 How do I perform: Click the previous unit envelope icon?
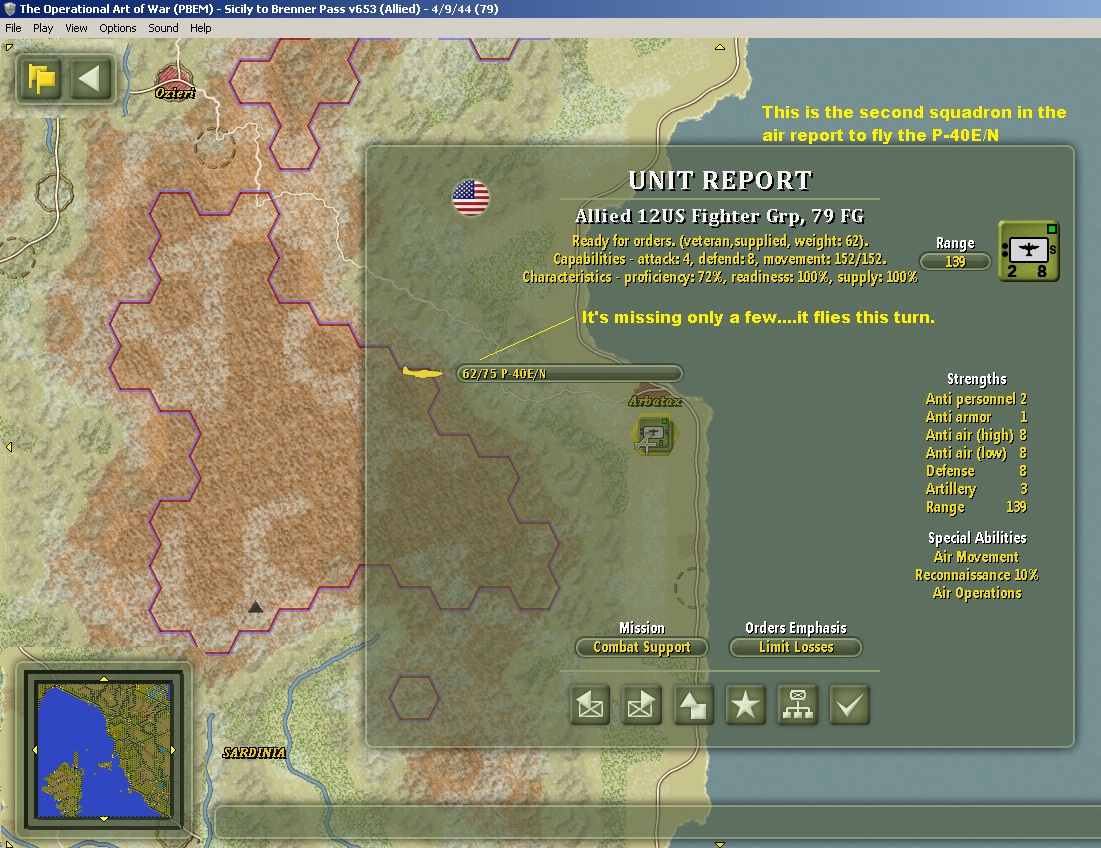pos(590,705)
